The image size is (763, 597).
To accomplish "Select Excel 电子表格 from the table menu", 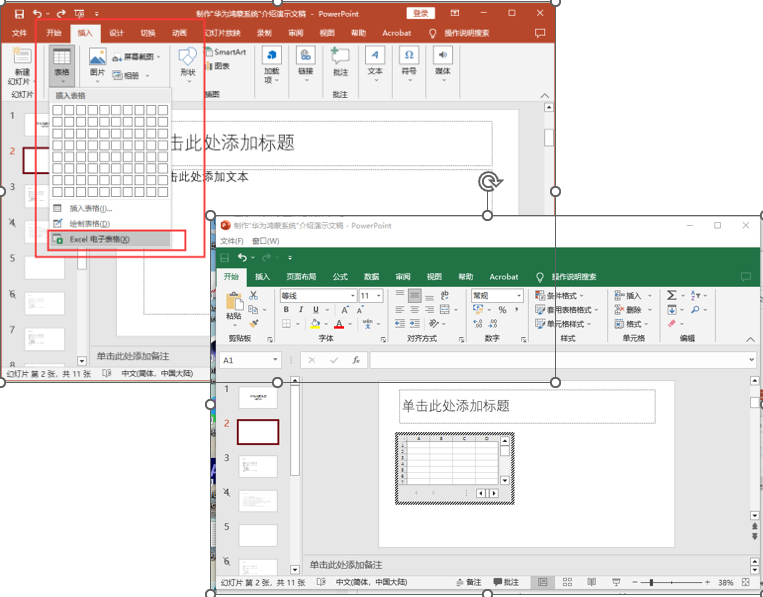I will [x=100, y=240].
